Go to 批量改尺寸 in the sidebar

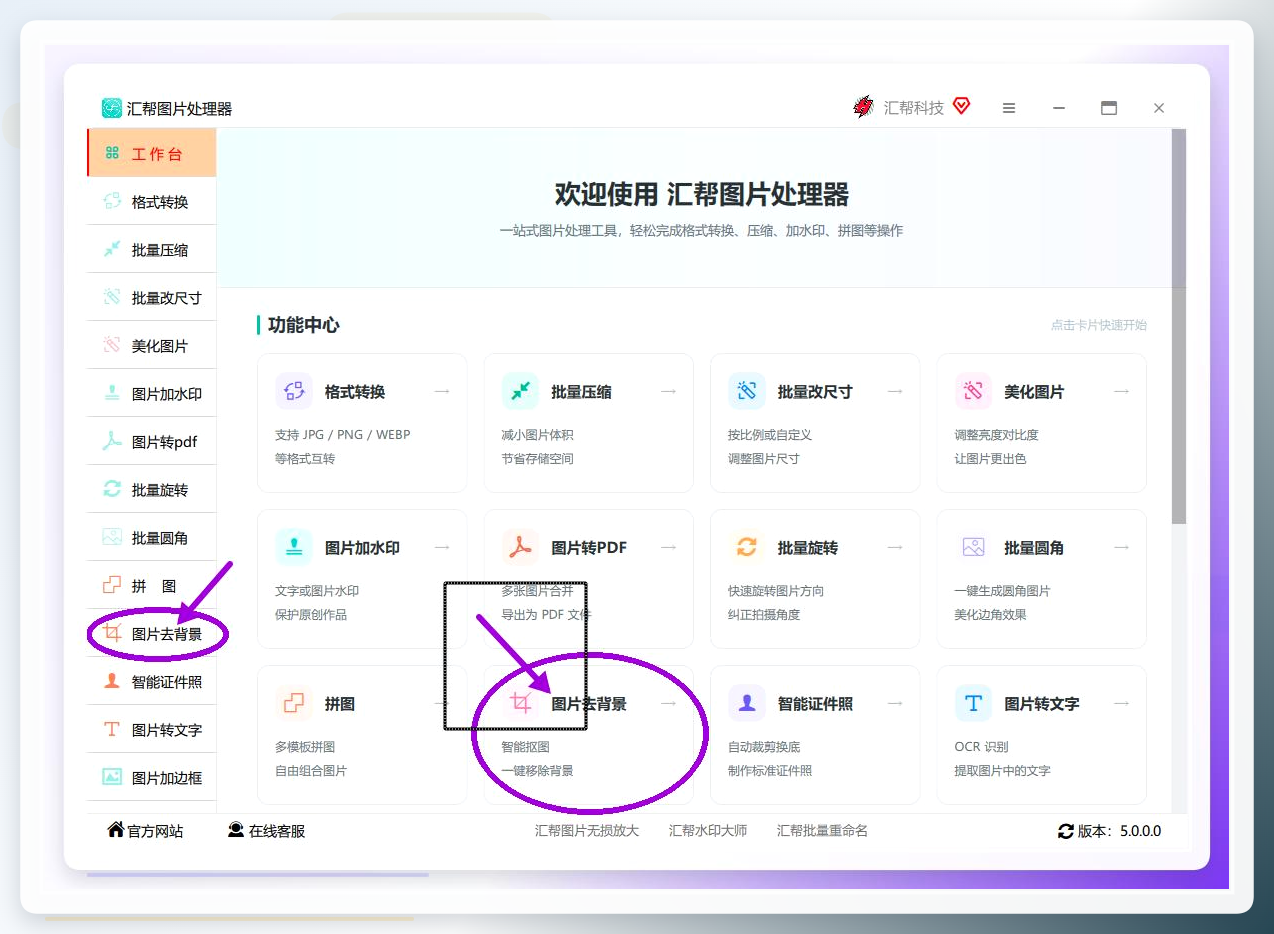(x=152, y=297)
